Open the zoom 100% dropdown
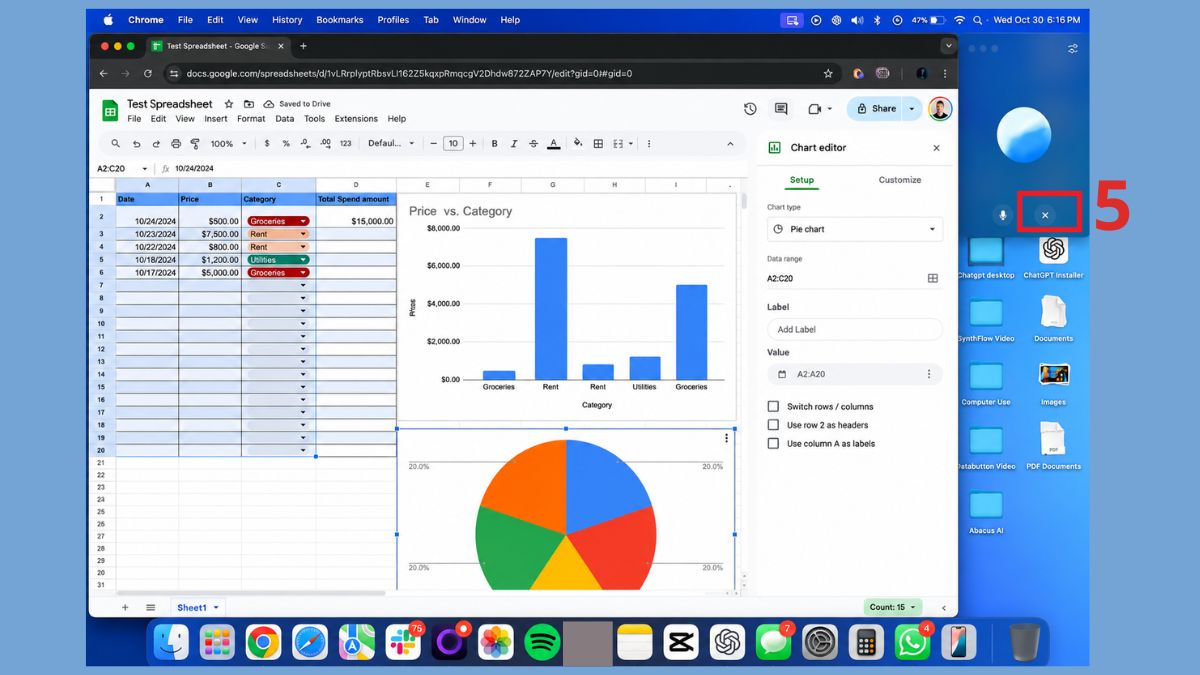The height and width of the screenshot is (675, 1200). pos(227,144)
